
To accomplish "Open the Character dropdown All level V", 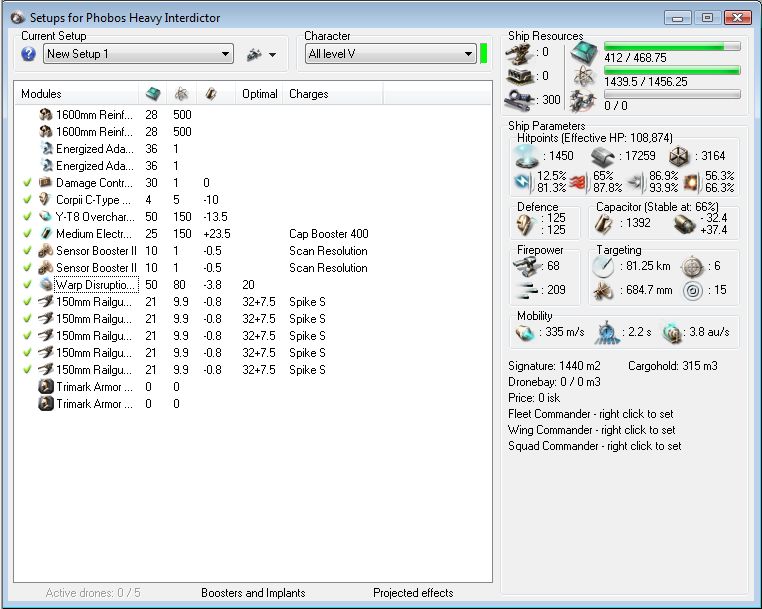I will (x=390, y=54).
